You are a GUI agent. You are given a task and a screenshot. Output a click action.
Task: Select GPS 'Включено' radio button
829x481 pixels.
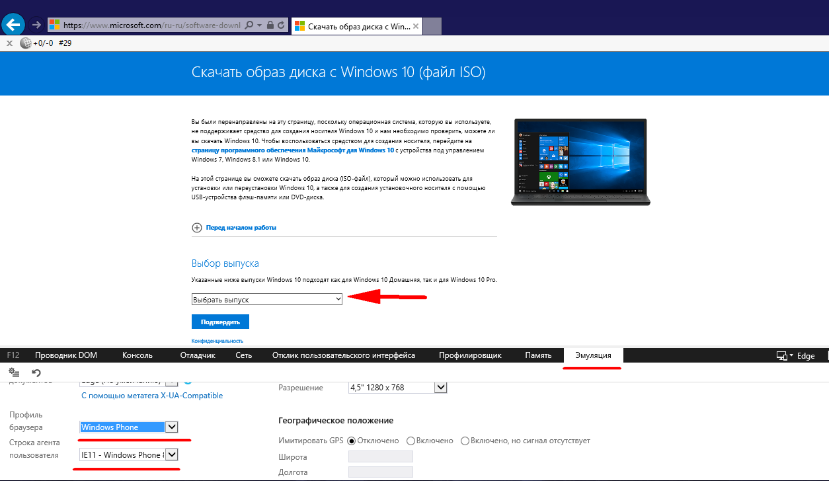(x=410, y=441)
